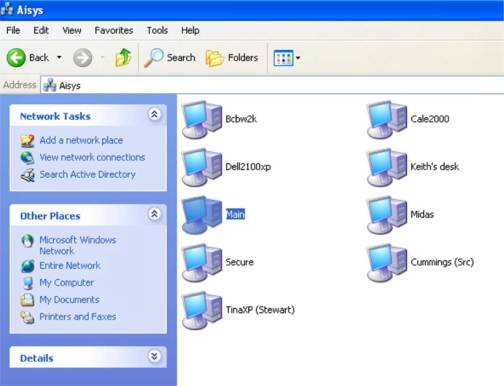The image size is (504, 386).
Task: Open Entire Network link
Action: click(x=70, y=265)
